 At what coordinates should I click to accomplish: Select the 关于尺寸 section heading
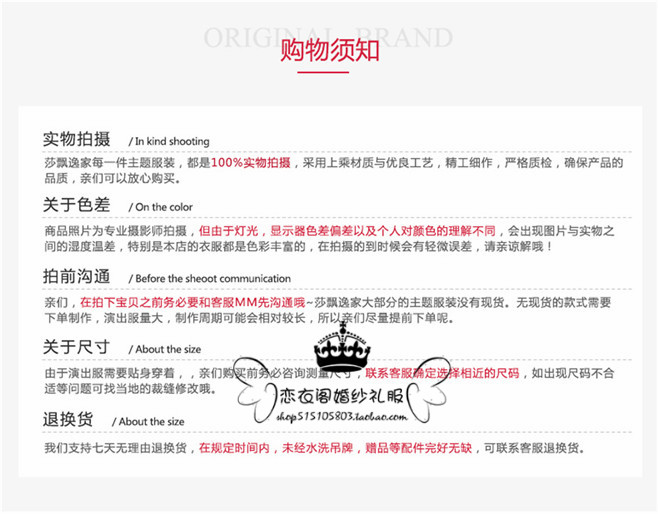click(76, 347)
